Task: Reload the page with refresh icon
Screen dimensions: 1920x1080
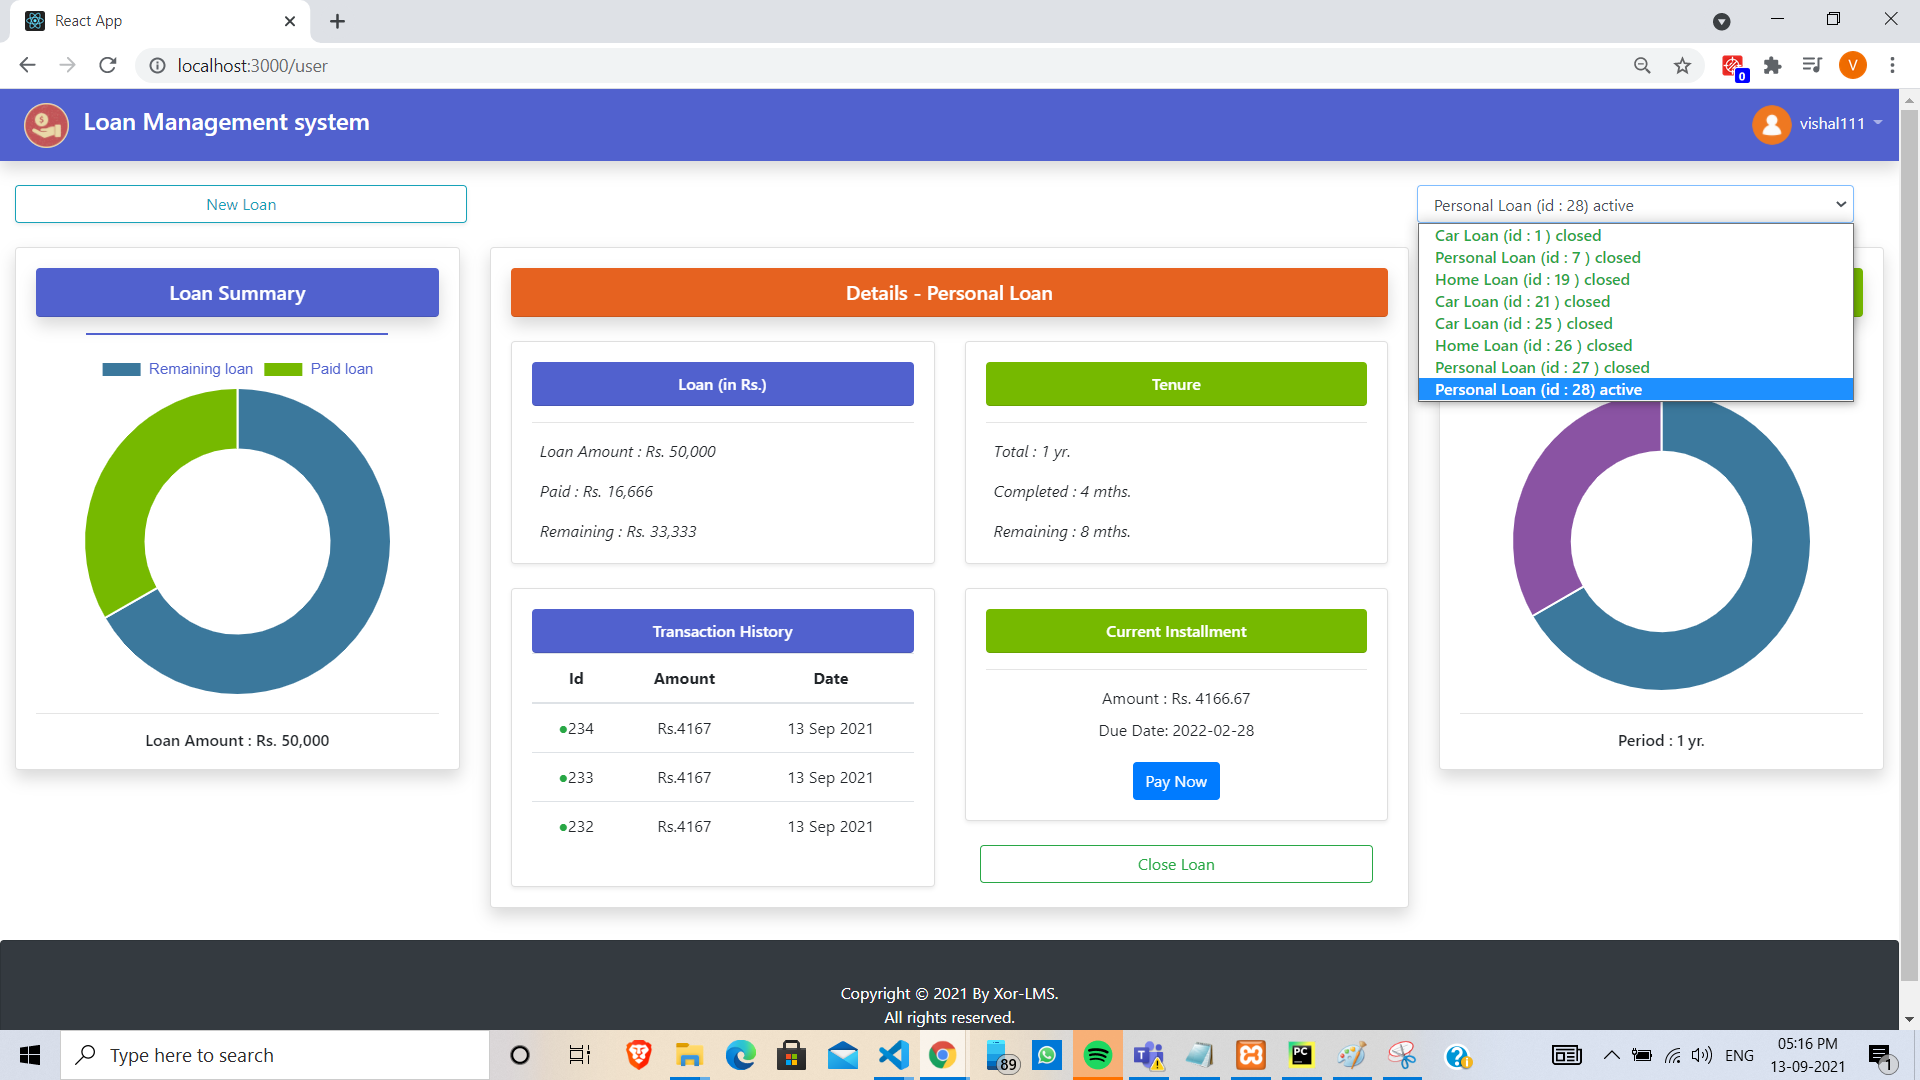Action: [x=108, y=66]
